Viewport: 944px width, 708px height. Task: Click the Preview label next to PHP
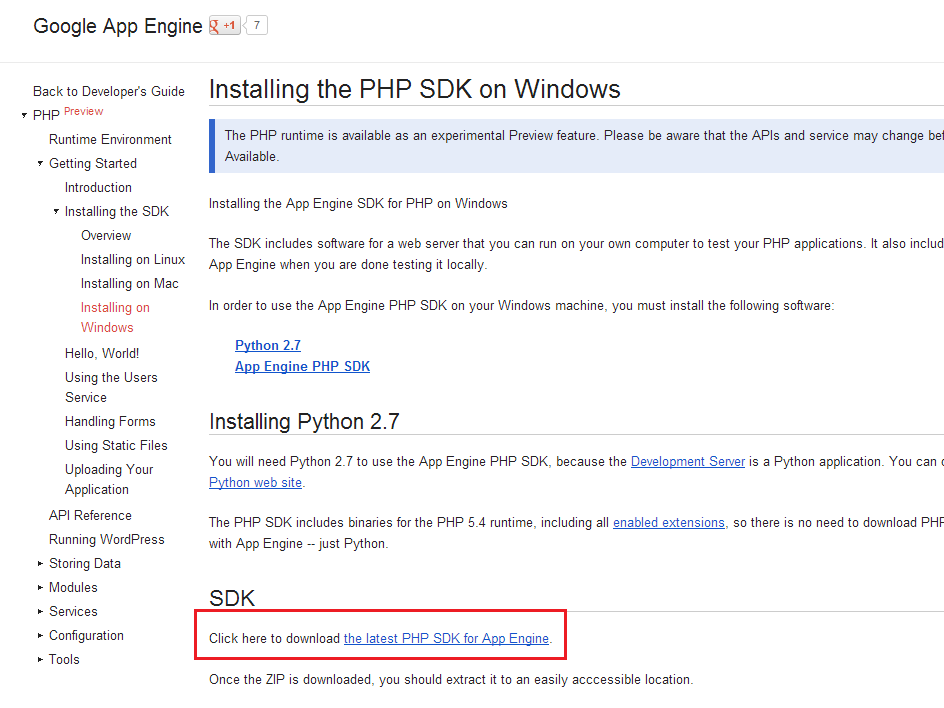click(x=84, y=111)
